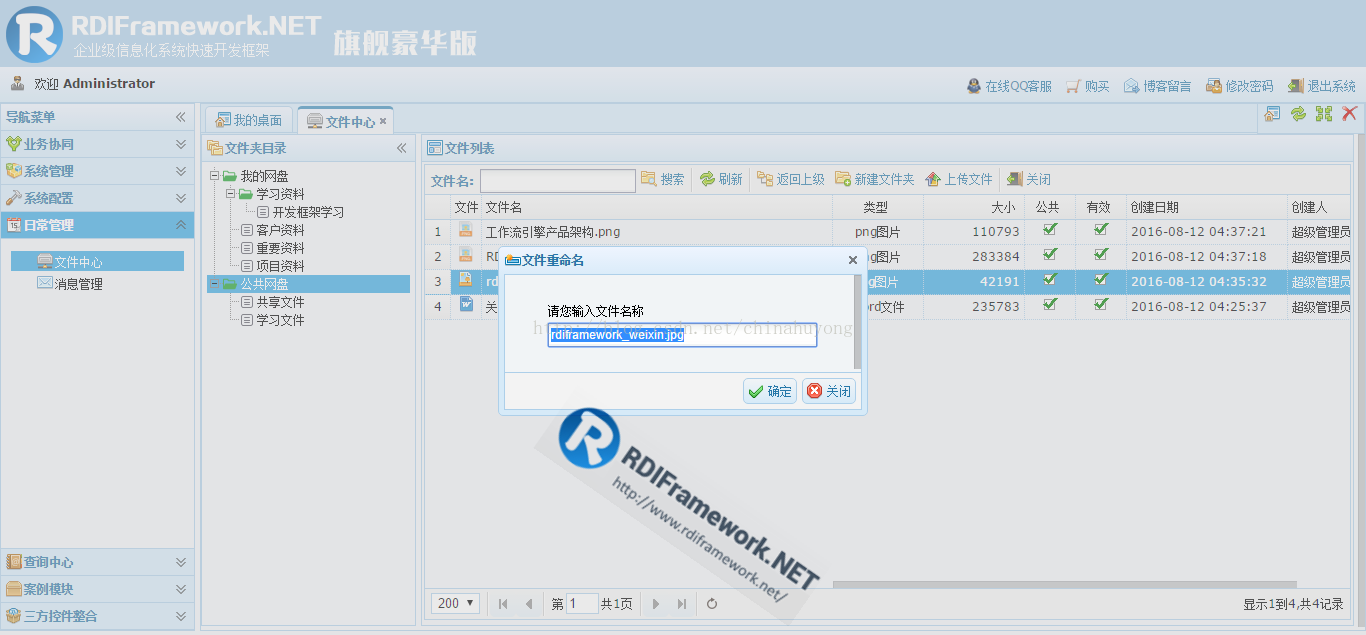
Task: Click the green fullscreen expand icon
Action: (1324, 114)
